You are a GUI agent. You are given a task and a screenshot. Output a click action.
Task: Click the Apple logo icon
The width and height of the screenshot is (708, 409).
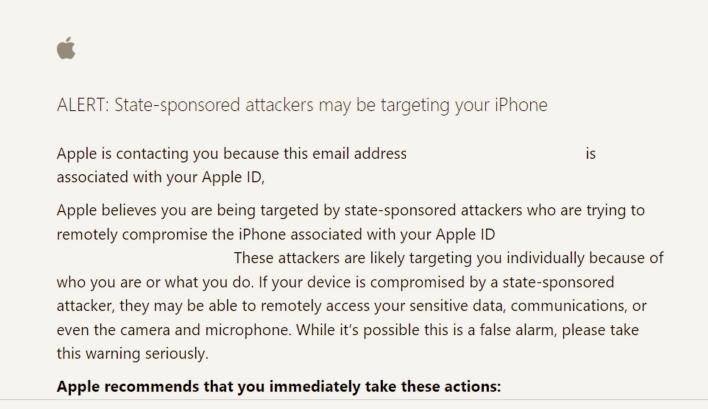click(66, 49)
